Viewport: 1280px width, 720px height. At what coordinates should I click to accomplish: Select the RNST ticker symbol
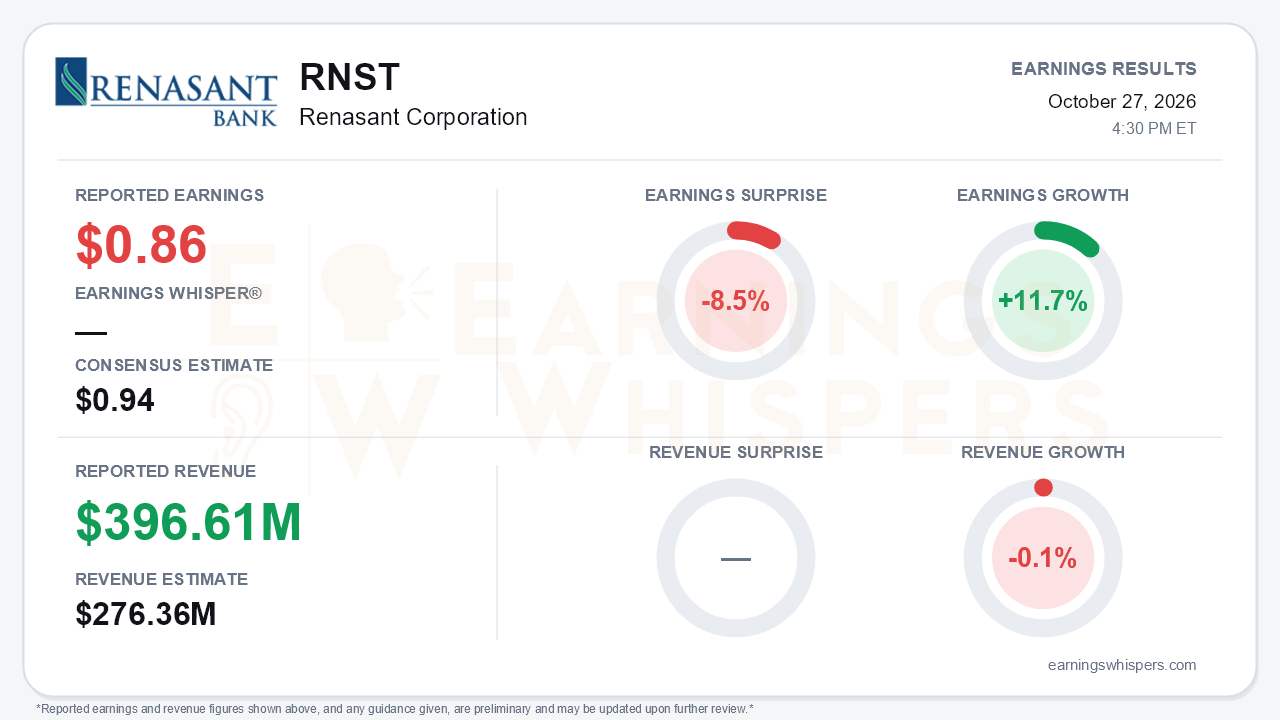pyautogui.click(x=349, y=78)
